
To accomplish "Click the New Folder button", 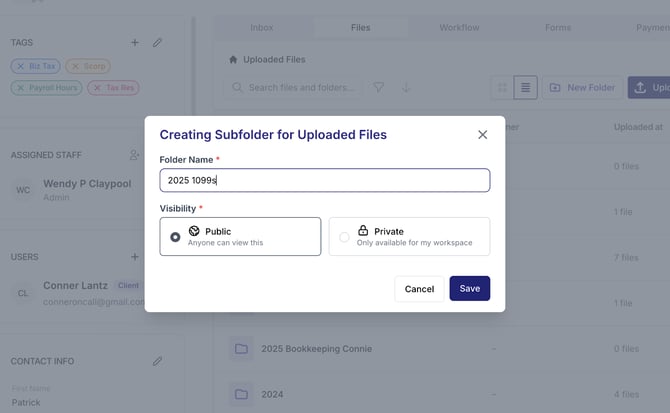I will tap(581, 88).
